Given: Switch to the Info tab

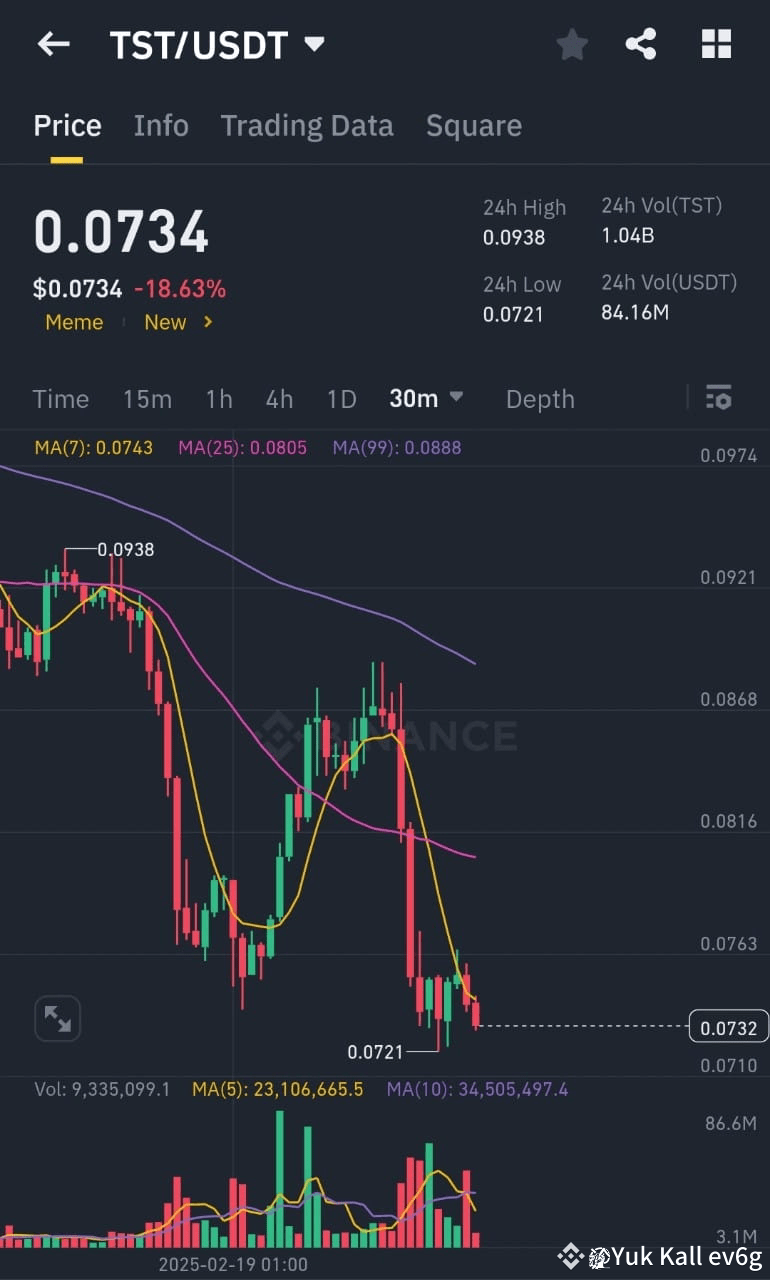Looking at the screenshot, I should pos(161,125).
